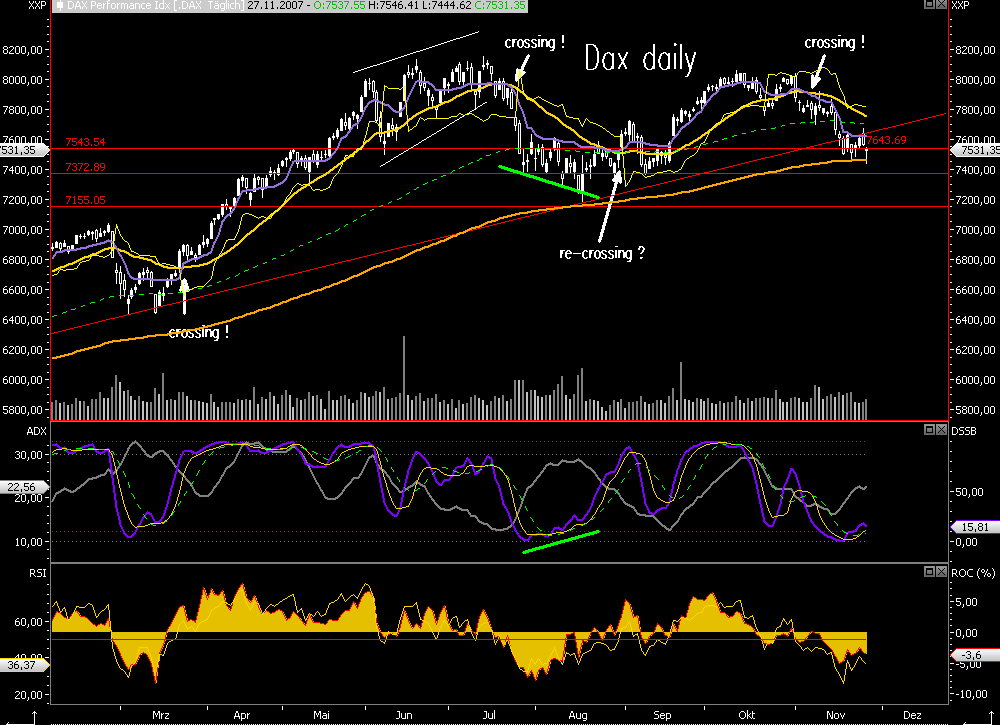This screenshot has width=1000, height=725.
Task: Click the current price marker 7531,35 on left axis
Action: pos(22,150)
